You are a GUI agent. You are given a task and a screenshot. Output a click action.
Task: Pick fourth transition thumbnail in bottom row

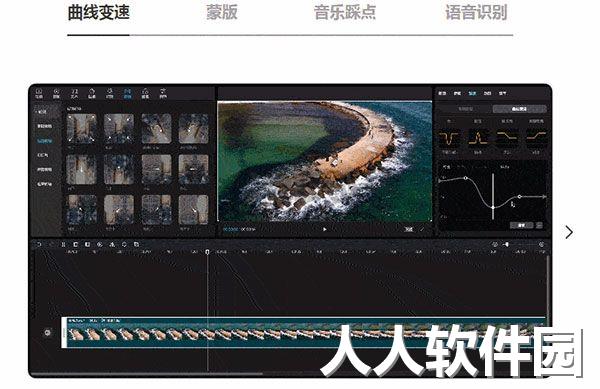click(x=194, y=210)
